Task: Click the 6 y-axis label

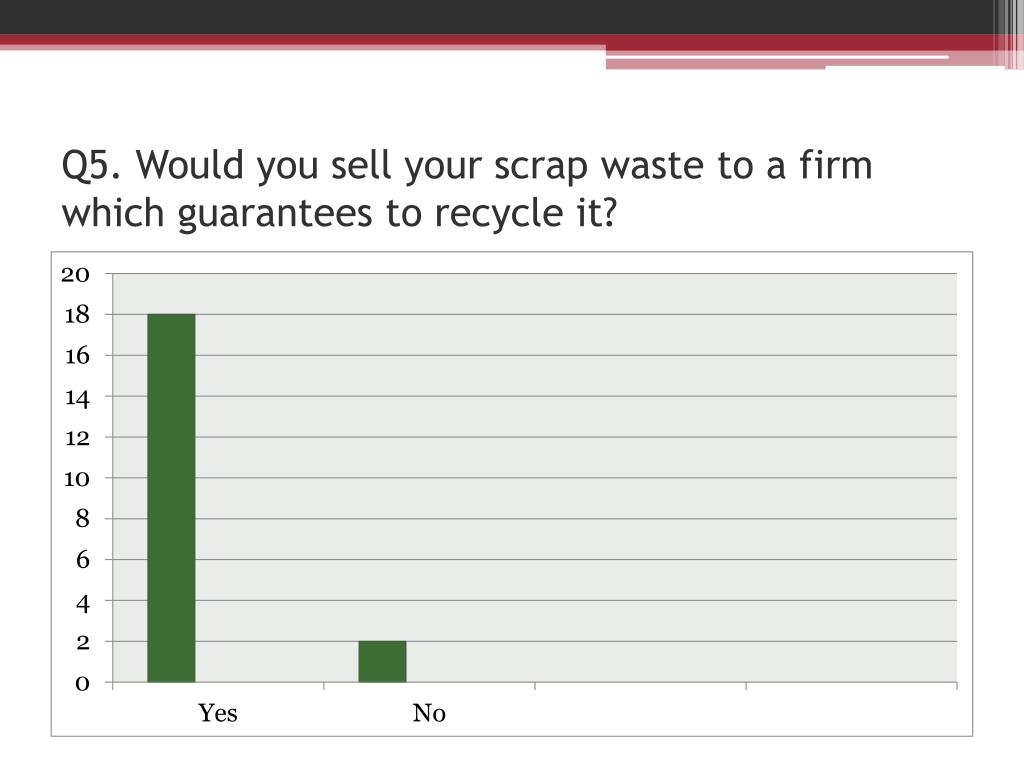Action: click(x=82, y=560)
